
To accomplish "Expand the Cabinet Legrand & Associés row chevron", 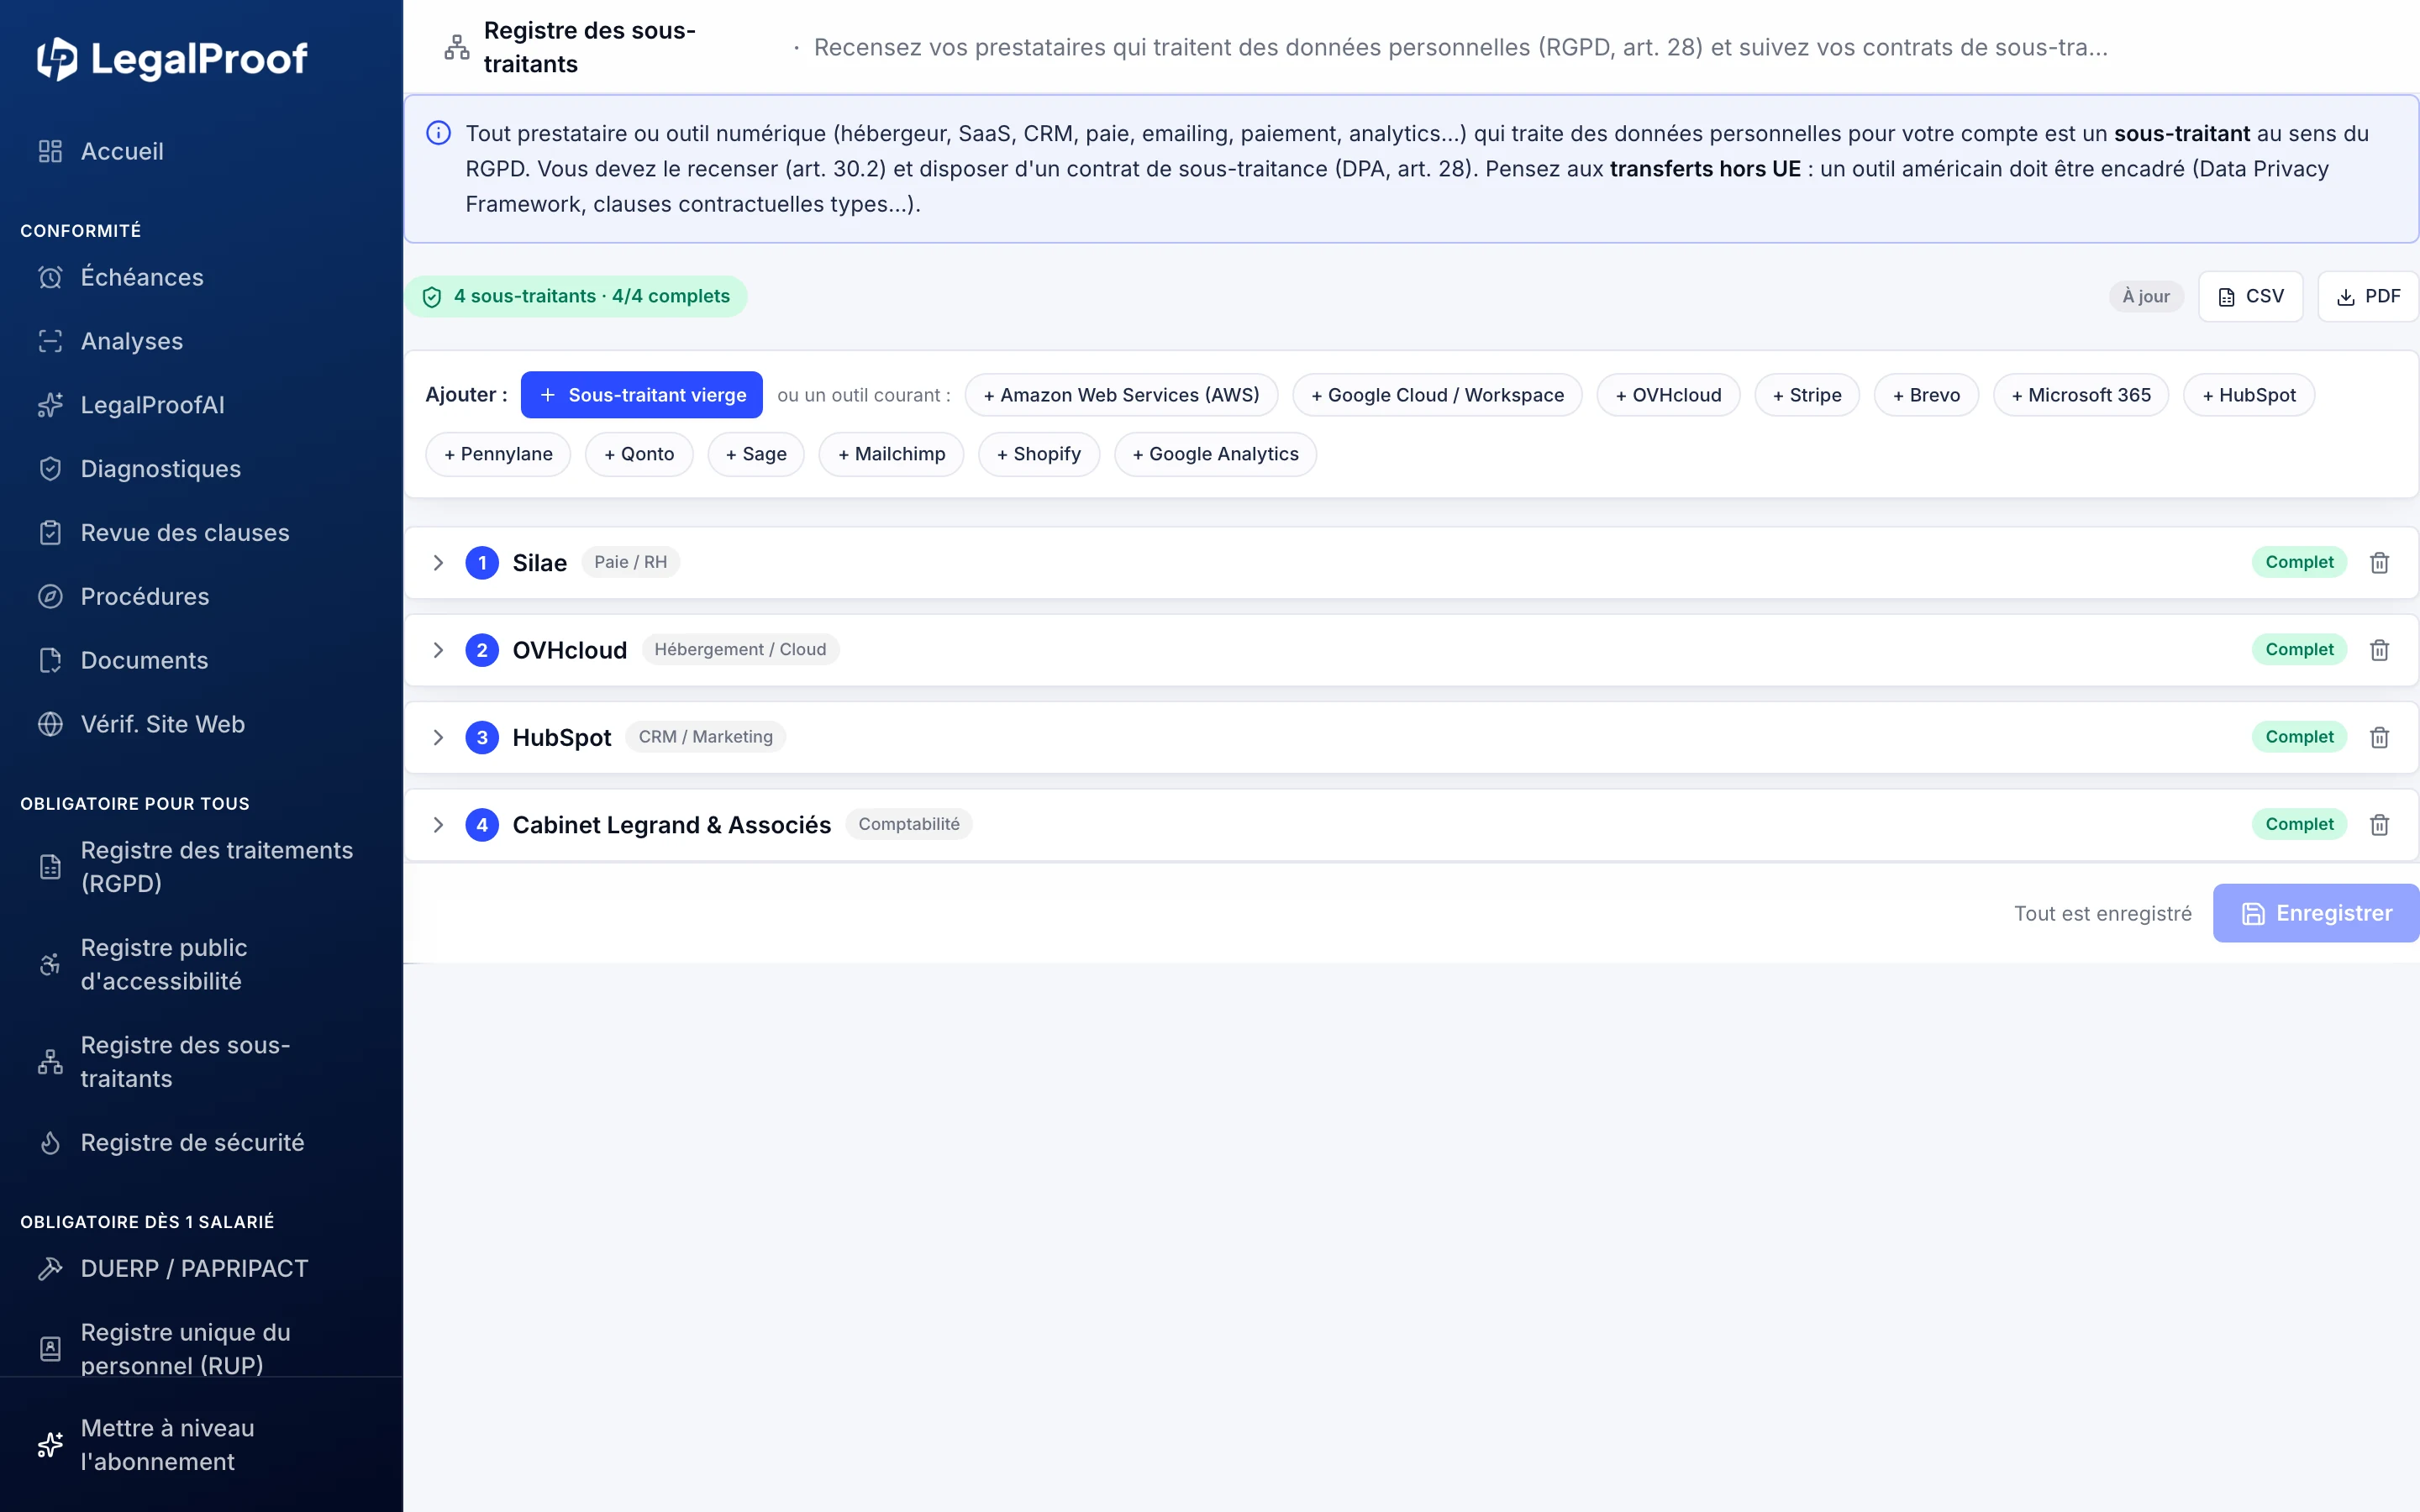I will pyautogui.click(x=438, y=825).
